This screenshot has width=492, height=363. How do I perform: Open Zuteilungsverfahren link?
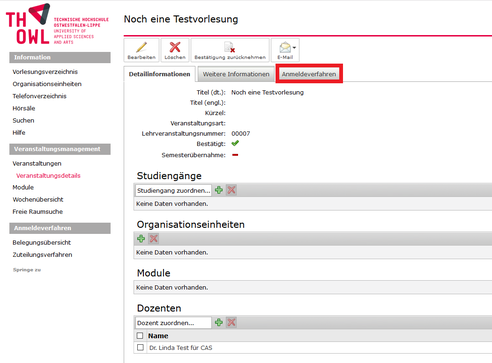pyautogui.click(x=42, y=255)
